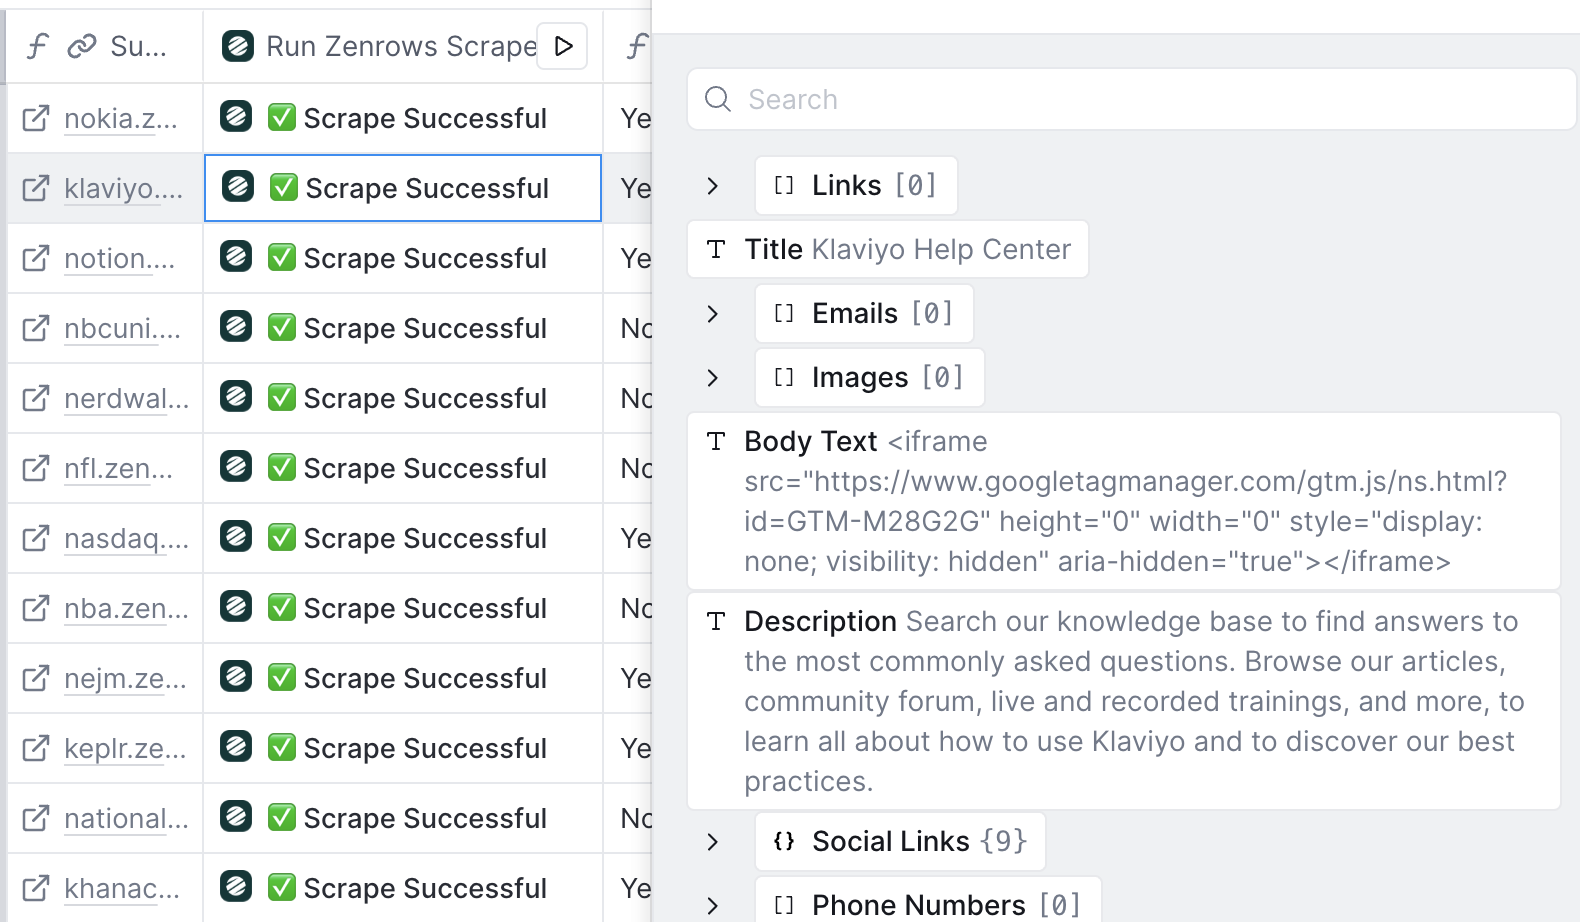Click chain link icon in first column header
Image resolution: width=1580 pixels, height=922 pixels.
point(81,46)
